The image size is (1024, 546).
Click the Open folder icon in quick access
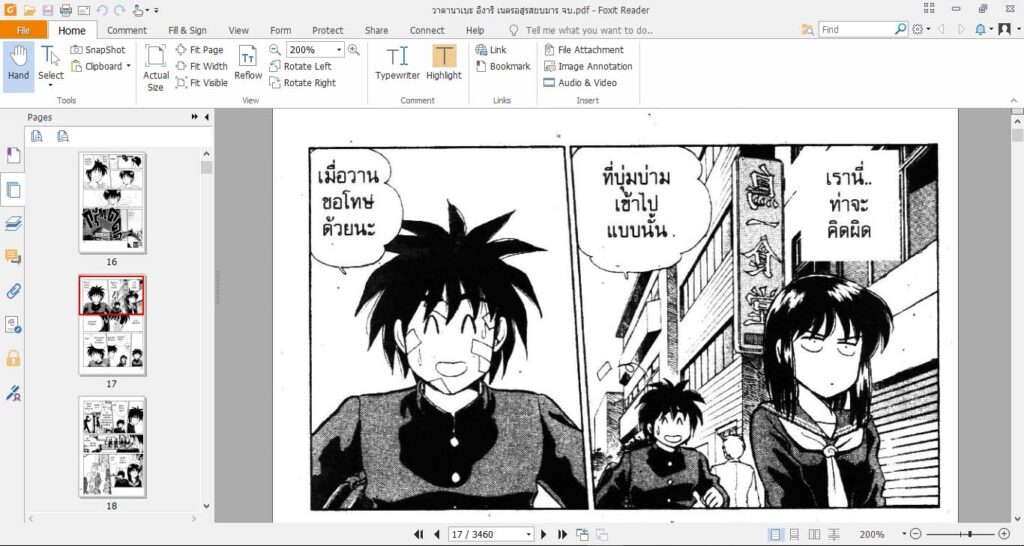(x=29, y=10)
